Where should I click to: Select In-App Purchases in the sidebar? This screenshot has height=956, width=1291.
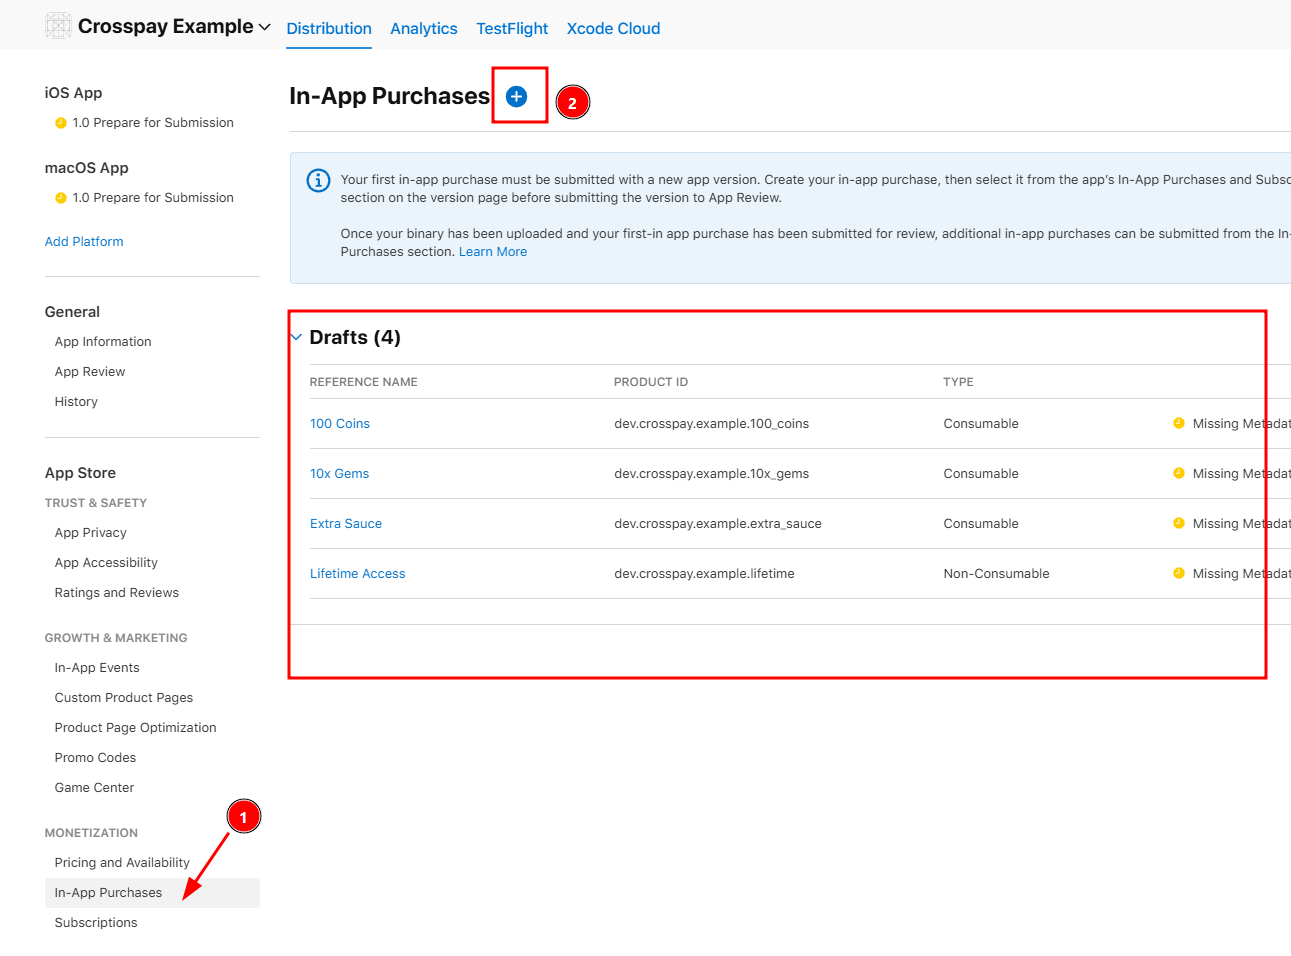pyautogui.click(x=152, y=893)
